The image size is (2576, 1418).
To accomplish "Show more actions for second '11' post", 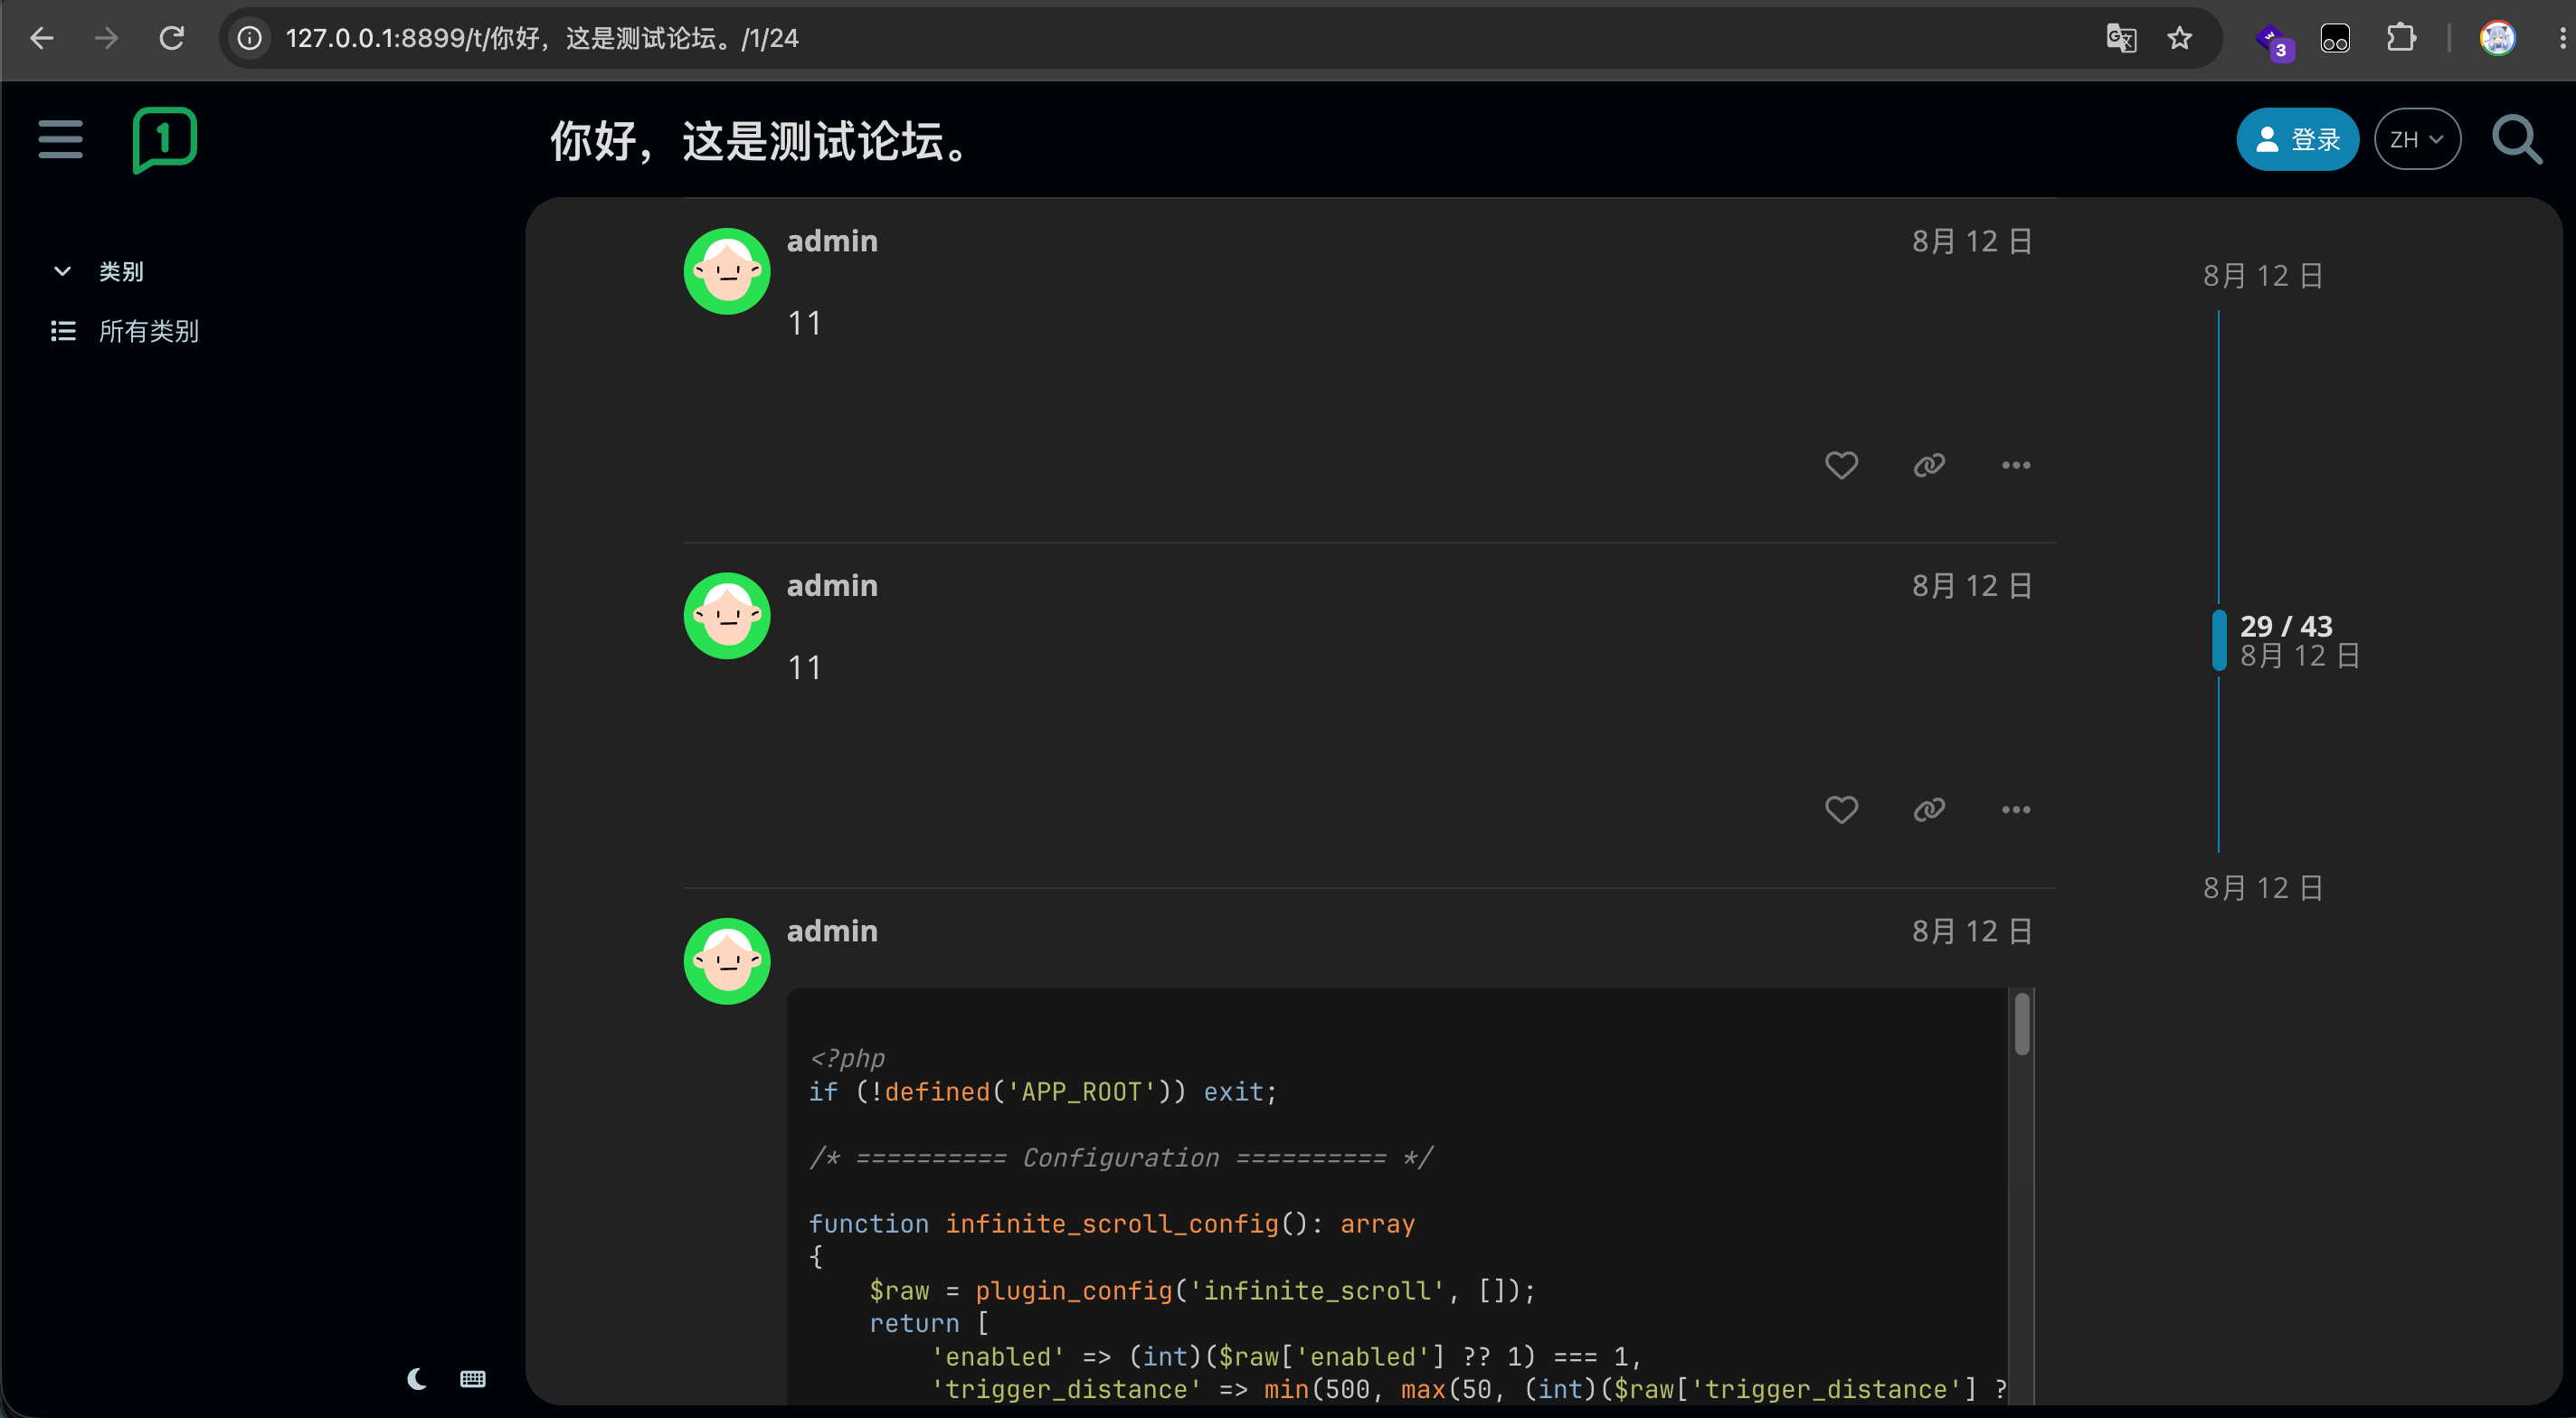I will pyautogui.click(x=2016, y=809).
